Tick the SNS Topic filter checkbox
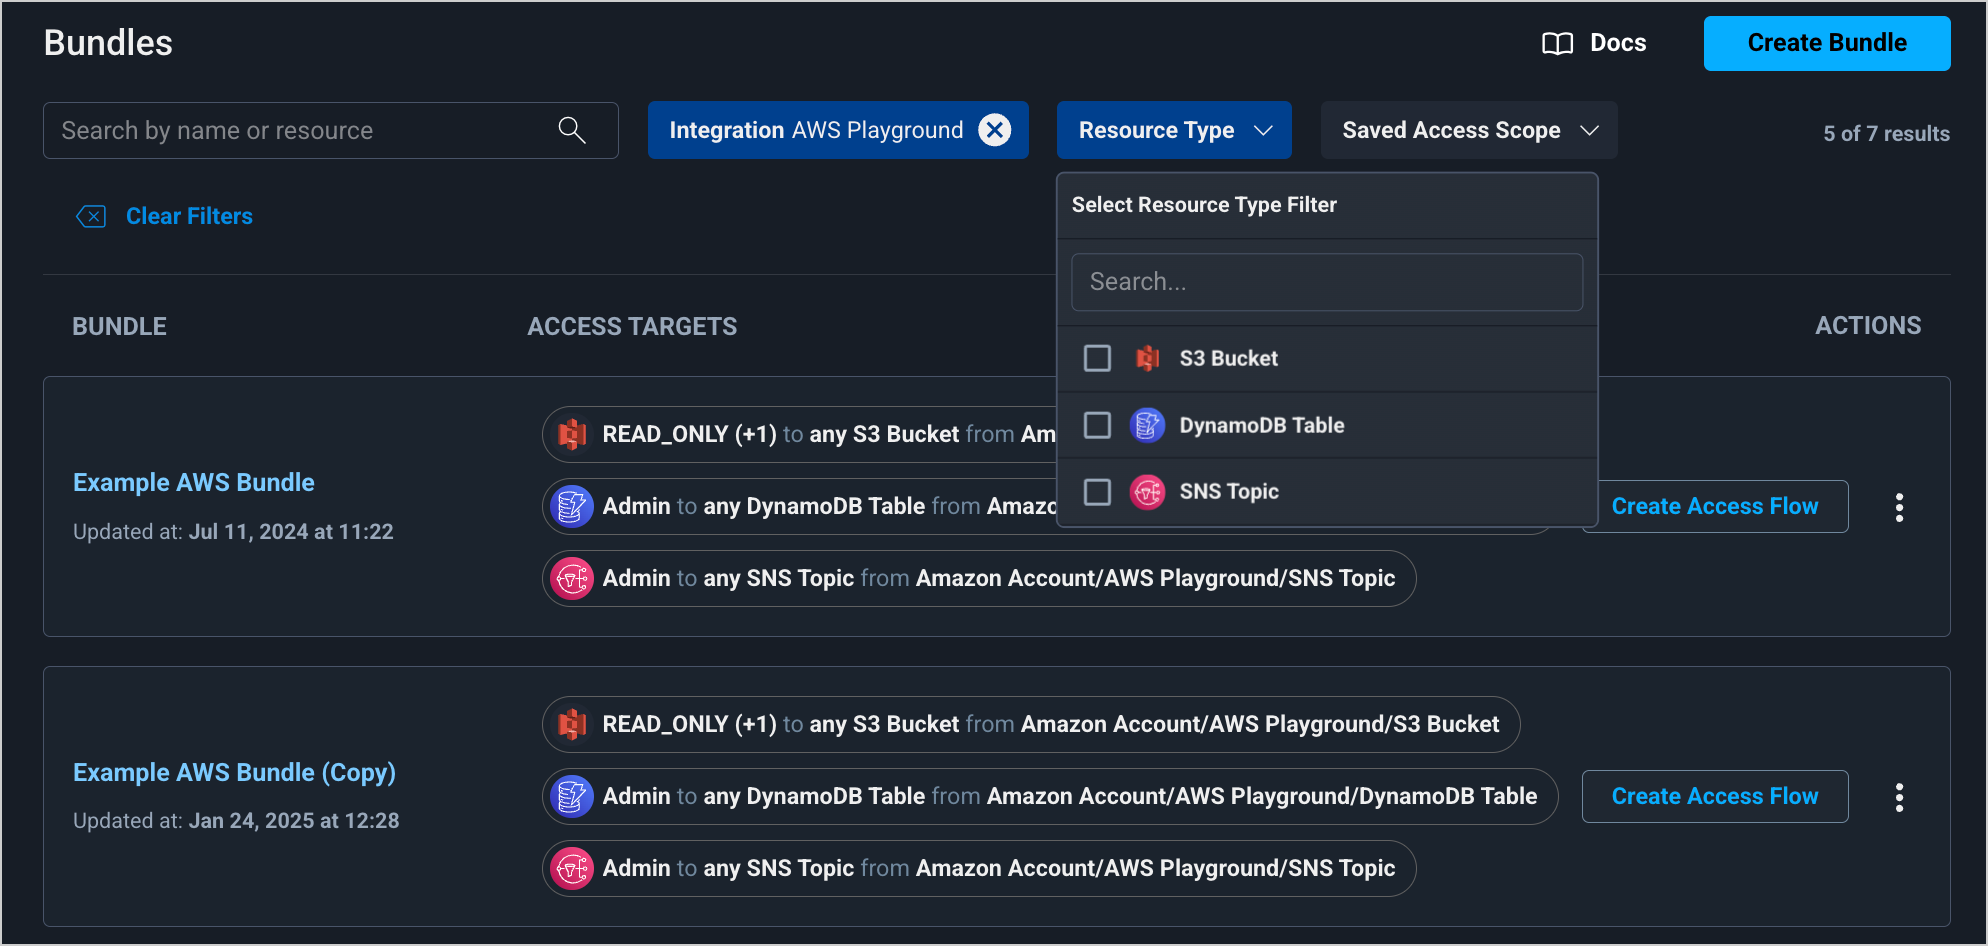 [x=1097, y=492]
